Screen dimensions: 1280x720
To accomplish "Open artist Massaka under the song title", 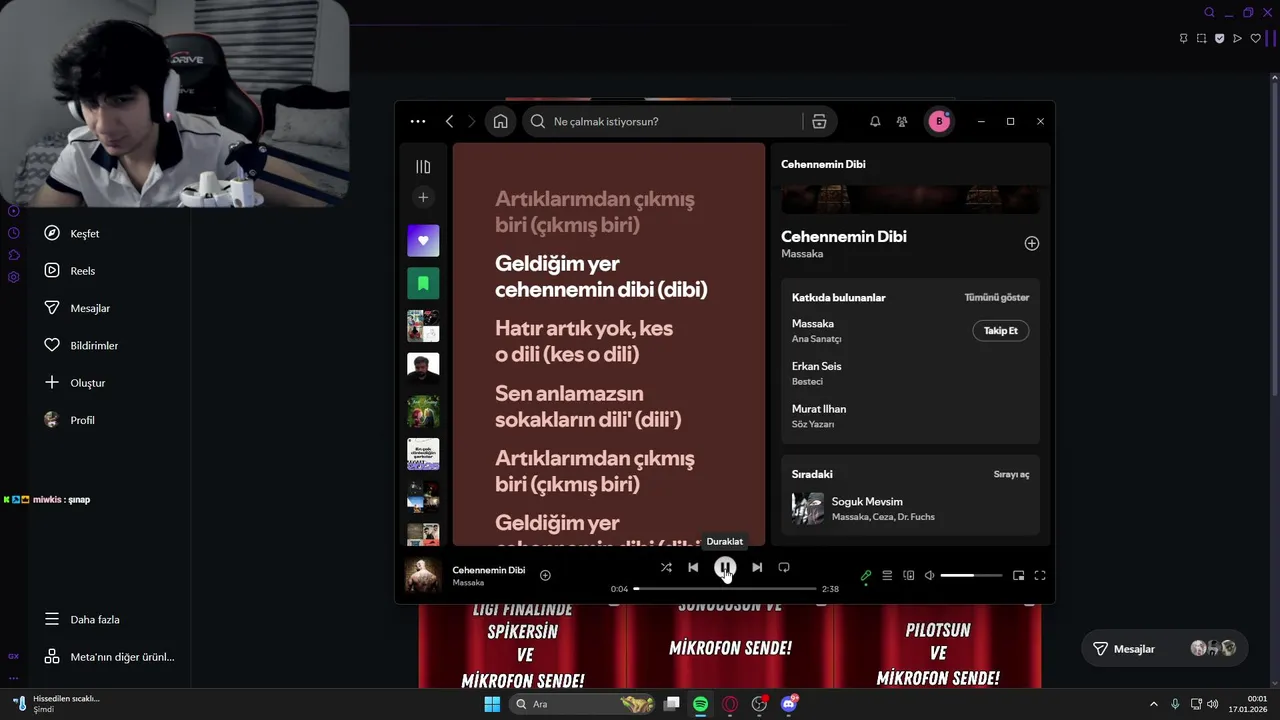I will pyautogui.click(x=802, y=254).
